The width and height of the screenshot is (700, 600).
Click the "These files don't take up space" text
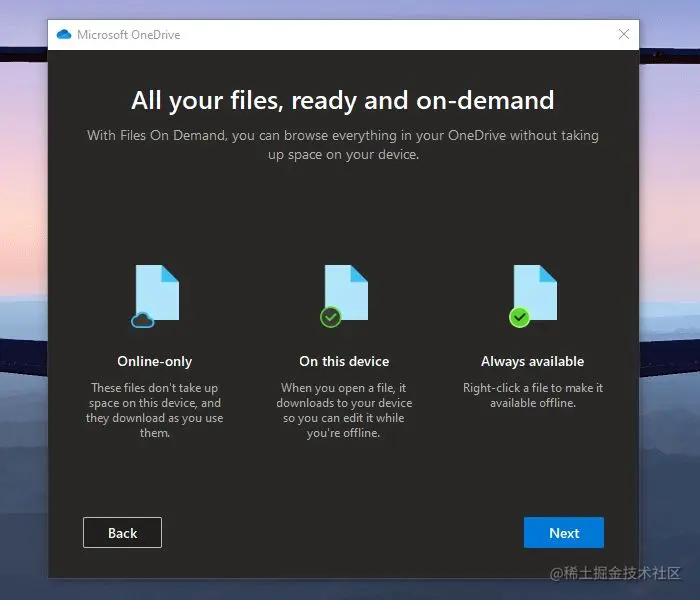154,410
